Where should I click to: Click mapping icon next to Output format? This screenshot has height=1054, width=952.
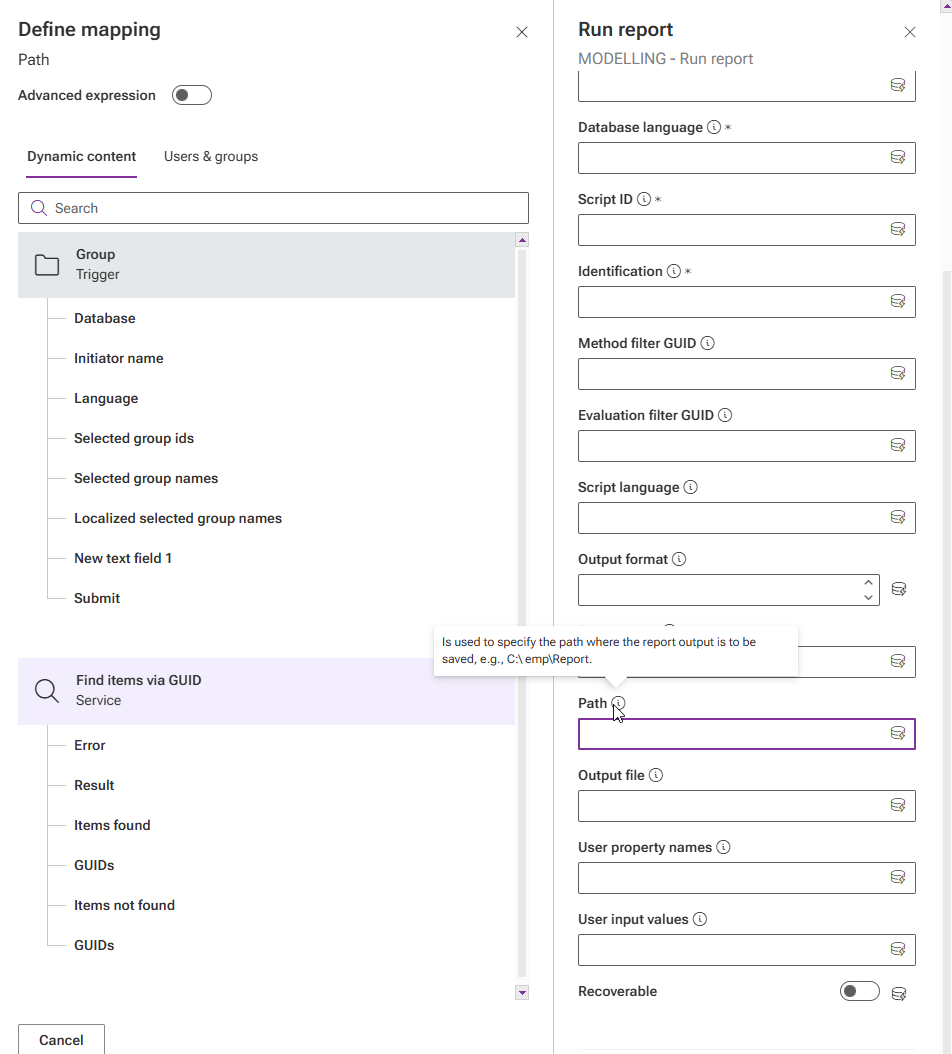coord(898,590)
